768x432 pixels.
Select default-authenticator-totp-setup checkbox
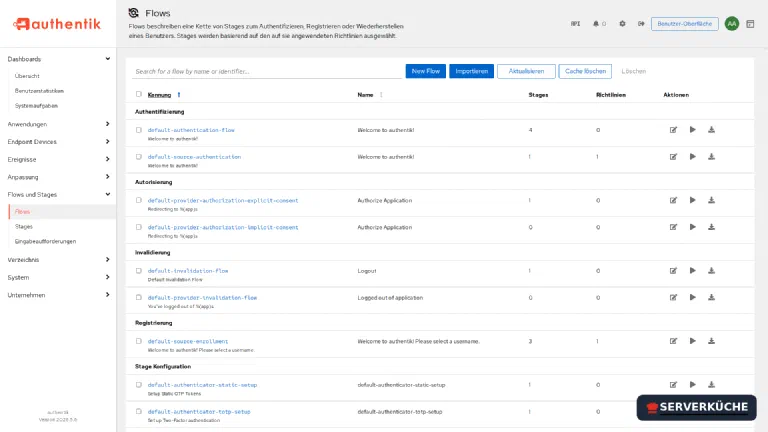139,411
